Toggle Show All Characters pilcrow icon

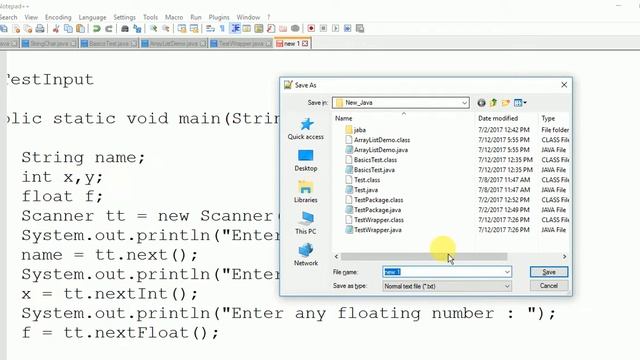222,29
